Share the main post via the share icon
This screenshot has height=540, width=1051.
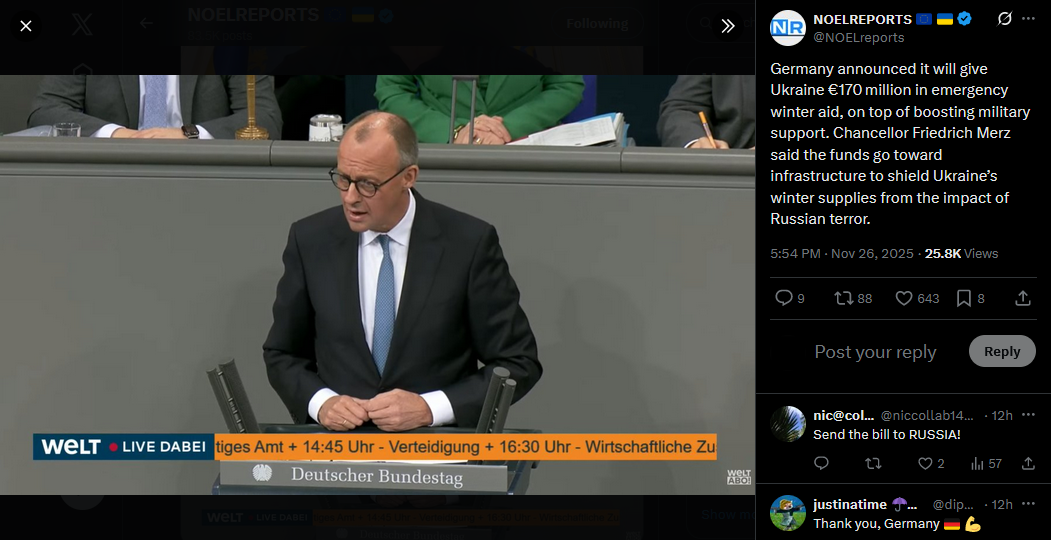[x=1023, y=298]
